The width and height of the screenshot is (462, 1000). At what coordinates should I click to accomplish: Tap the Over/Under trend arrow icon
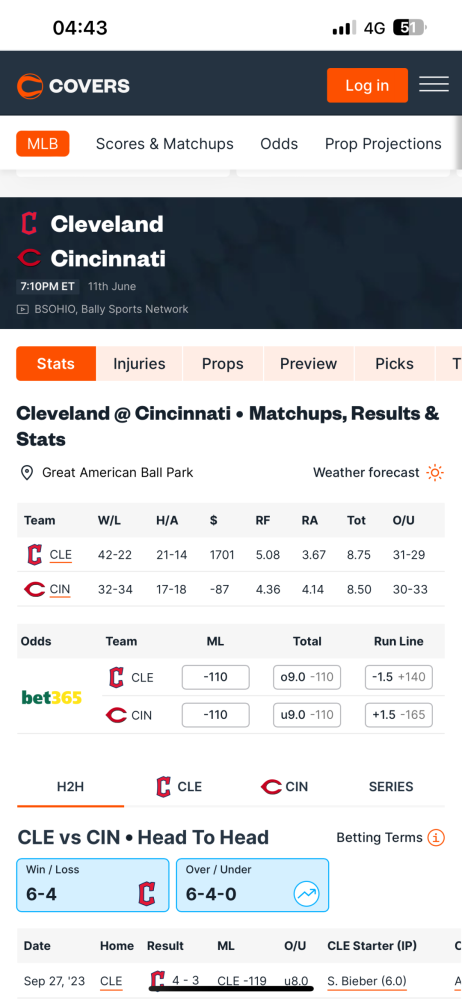point(306,894)
